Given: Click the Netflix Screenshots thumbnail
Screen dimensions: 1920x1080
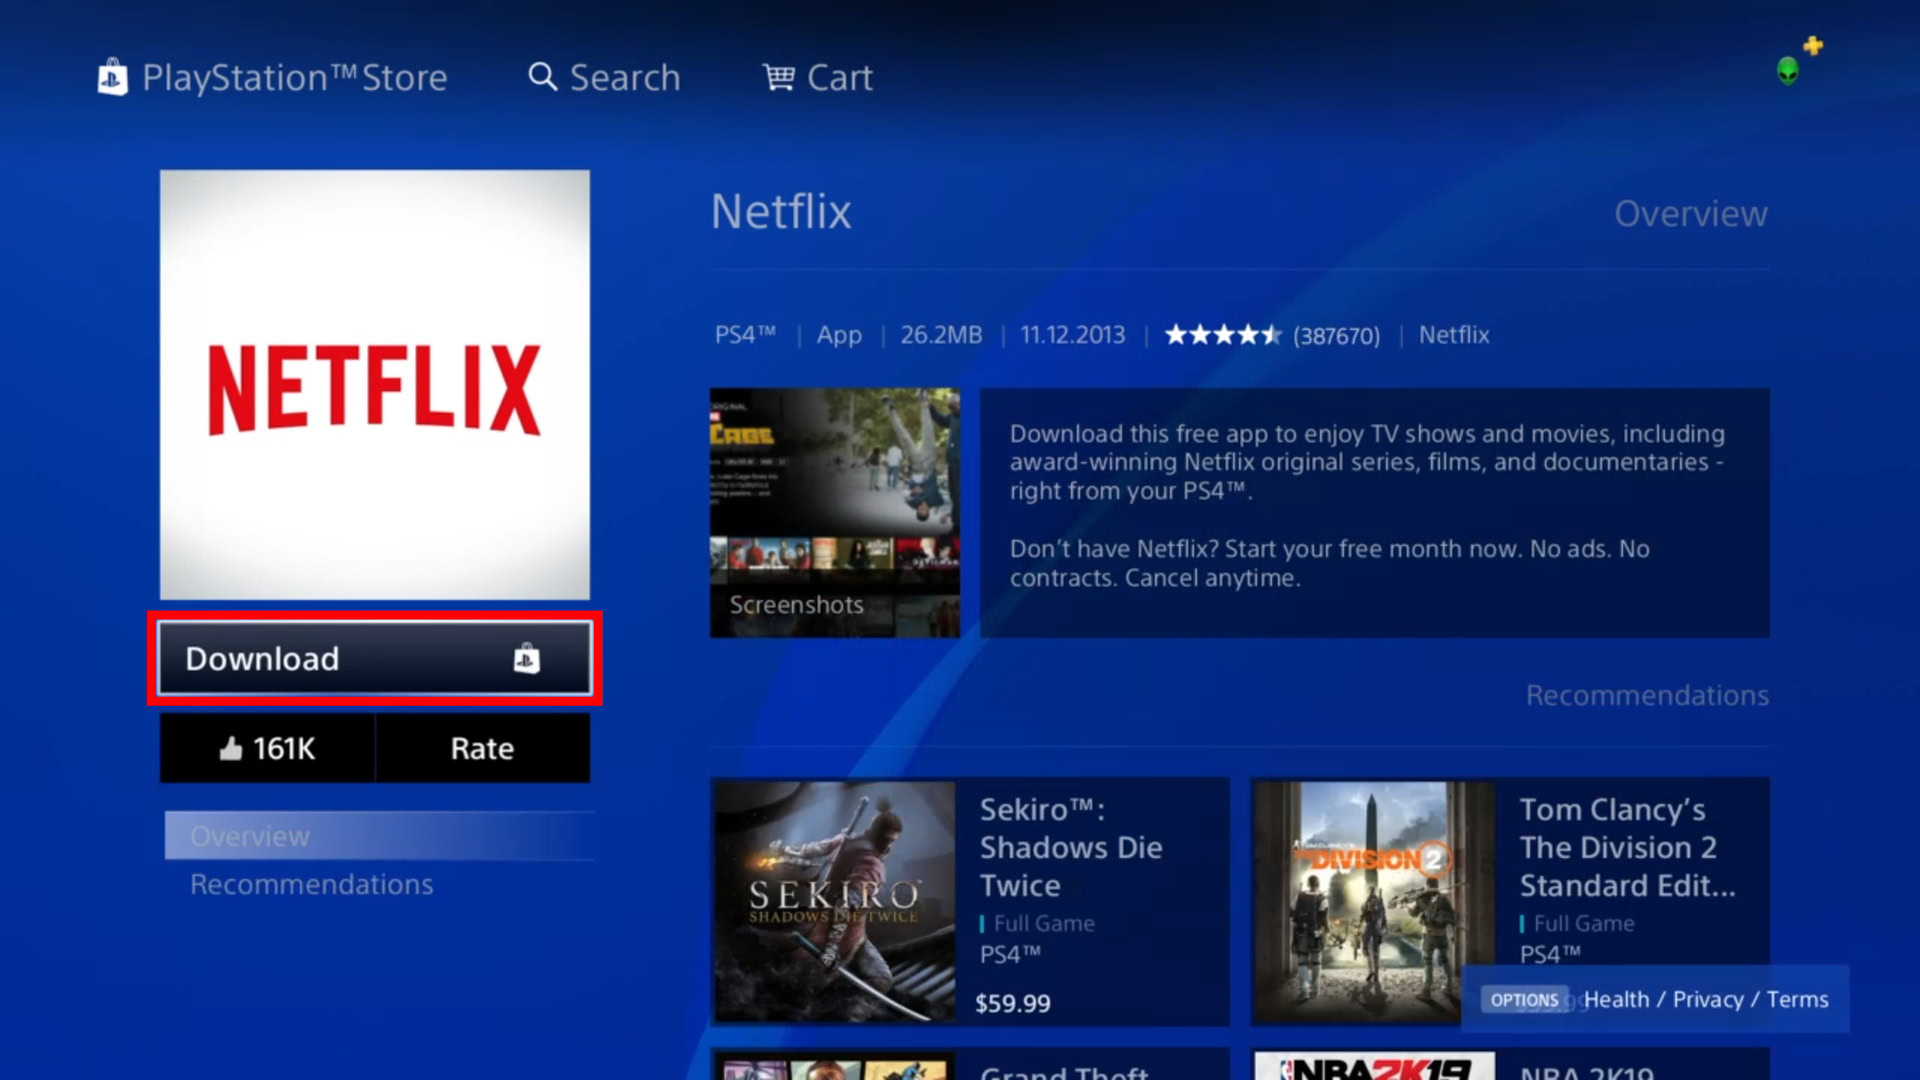Looking at the screenshot, I should (x=835, y=512).
